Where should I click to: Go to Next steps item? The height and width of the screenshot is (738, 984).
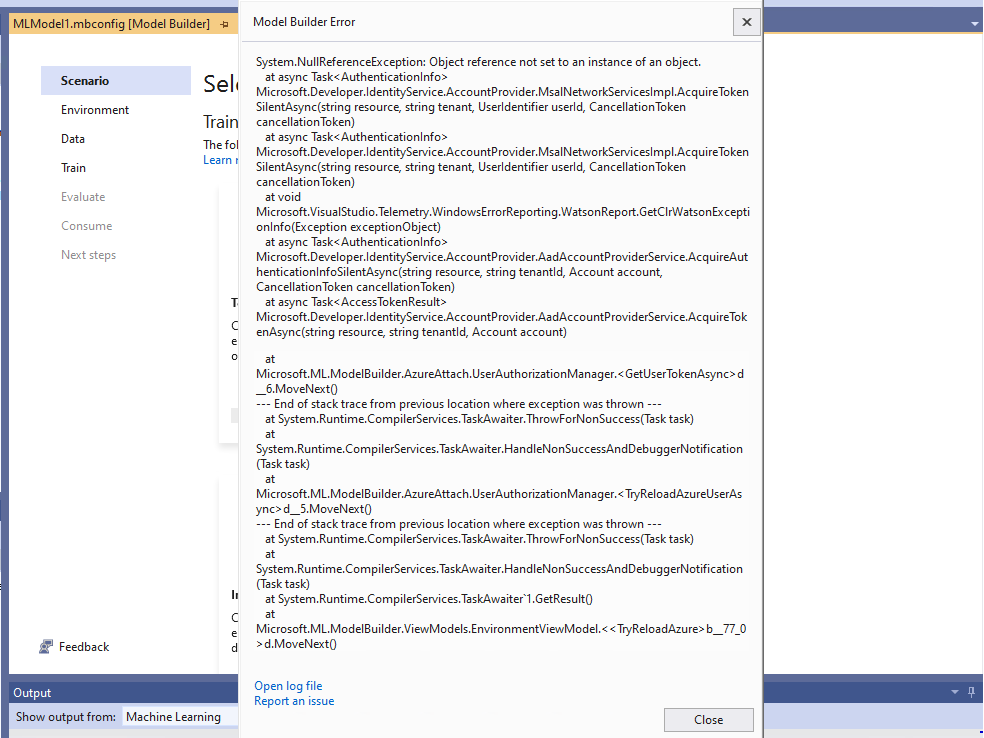click(88, 255)
